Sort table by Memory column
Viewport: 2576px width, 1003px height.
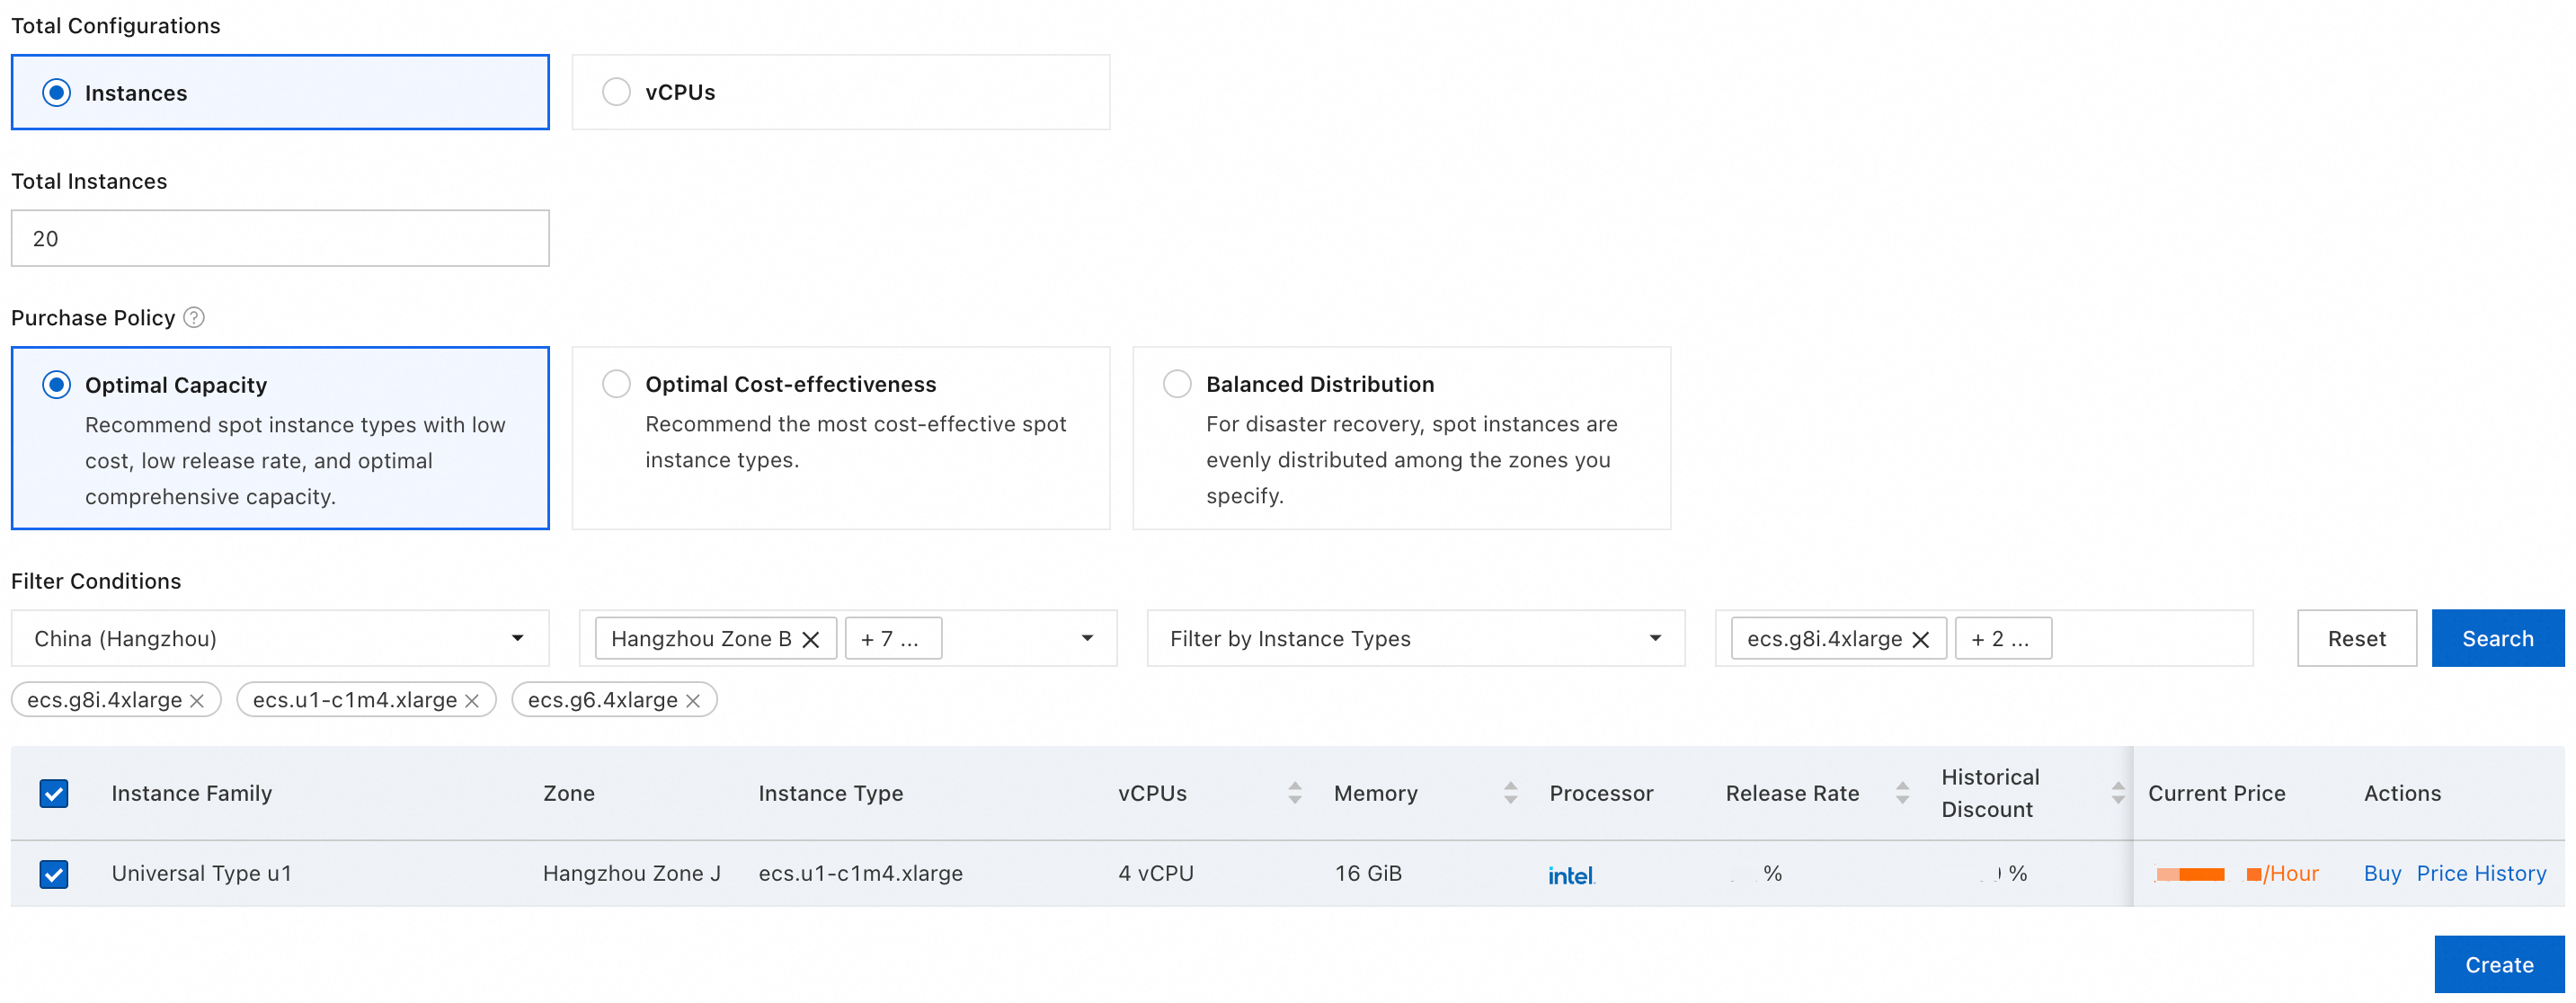[x=1510, y=793]
